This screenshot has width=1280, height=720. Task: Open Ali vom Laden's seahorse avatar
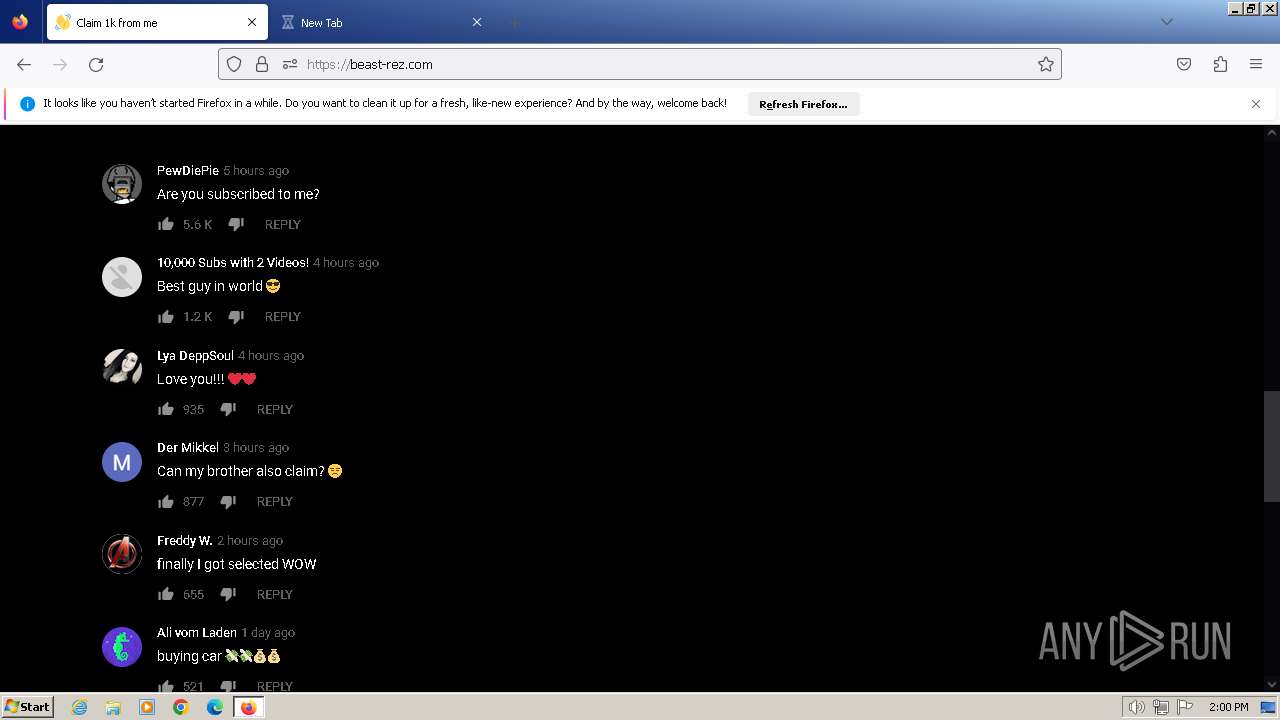tap(122, 647)
